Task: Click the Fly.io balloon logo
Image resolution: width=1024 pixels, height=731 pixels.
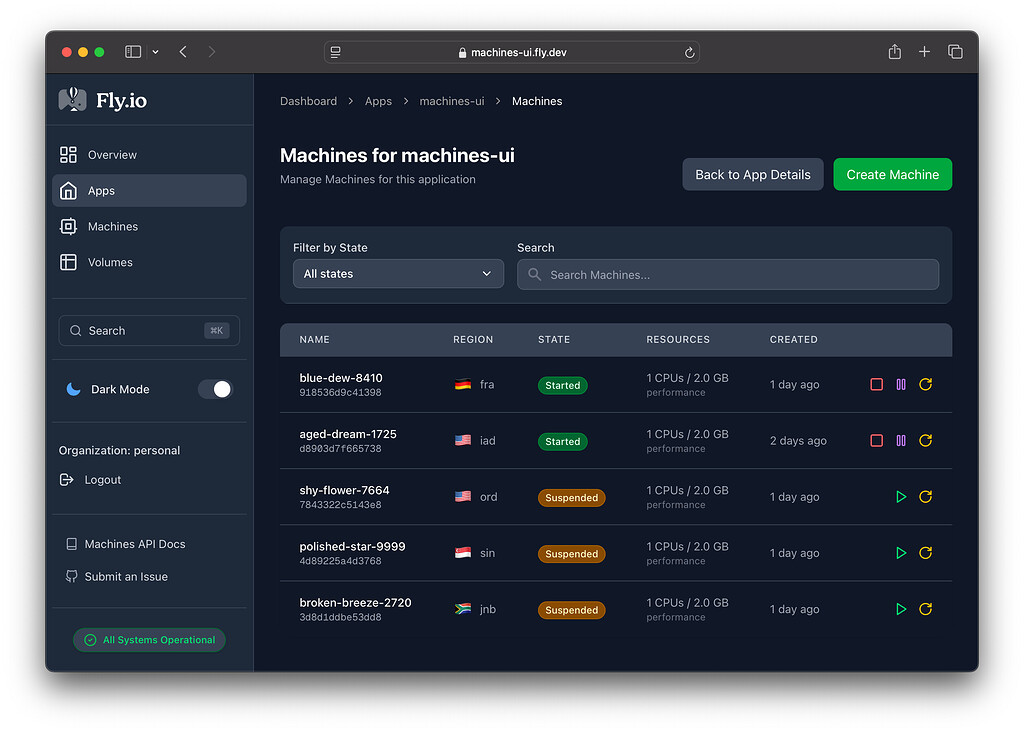Action: click(70, 99)
